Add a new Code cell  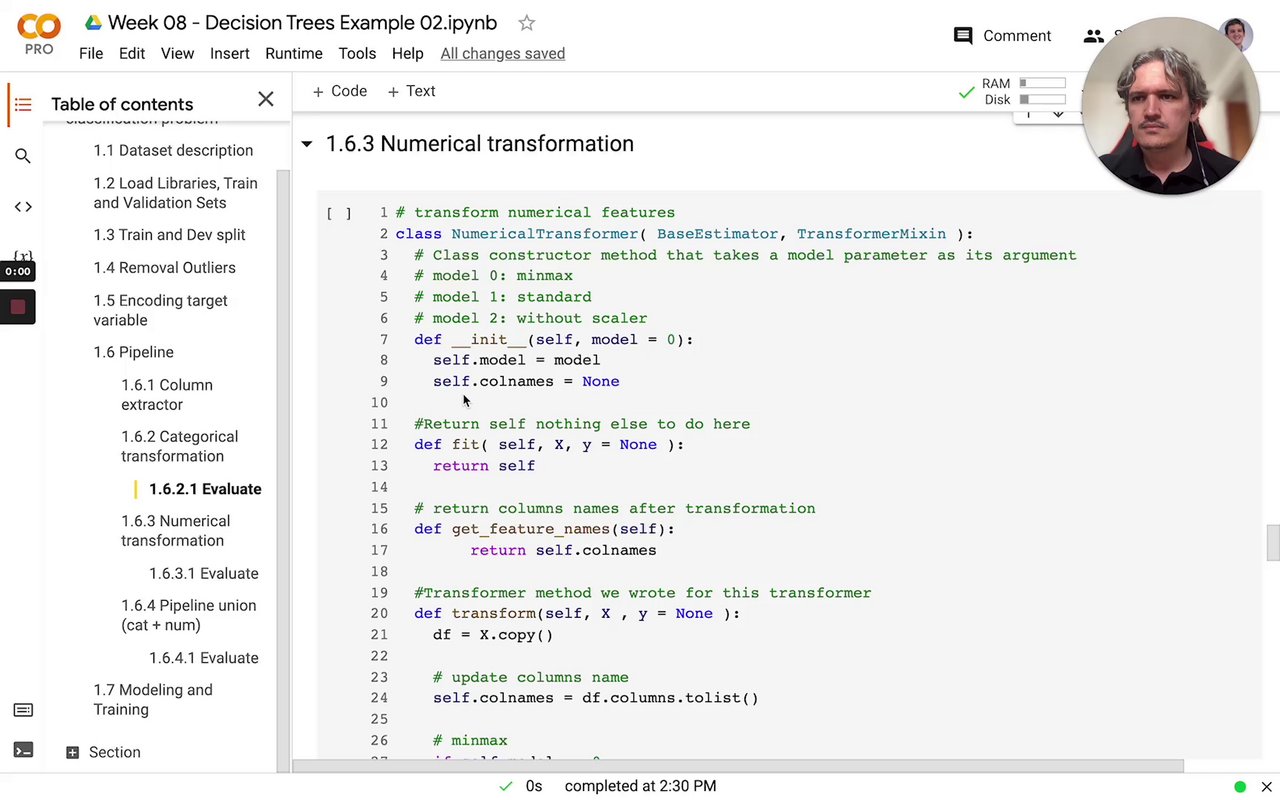tap(340, 91)
